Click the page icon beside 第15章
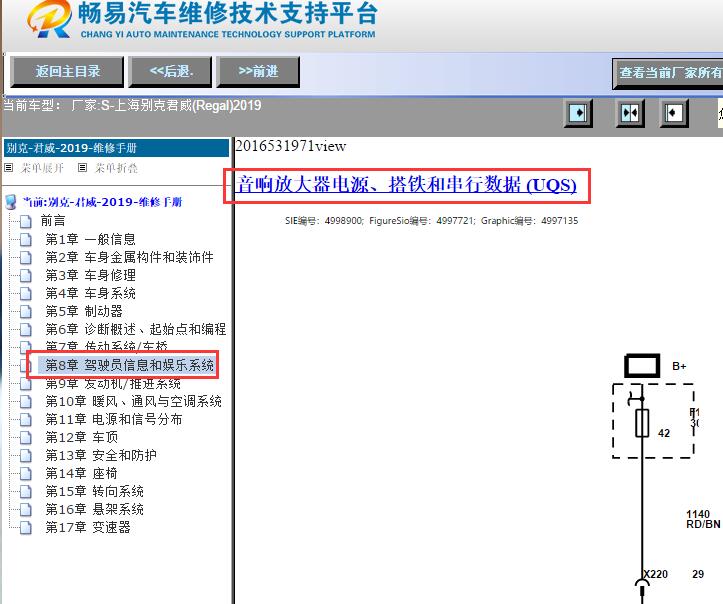Image resolution: width=723 pixels, height=604 pixels. coord(26,492)
